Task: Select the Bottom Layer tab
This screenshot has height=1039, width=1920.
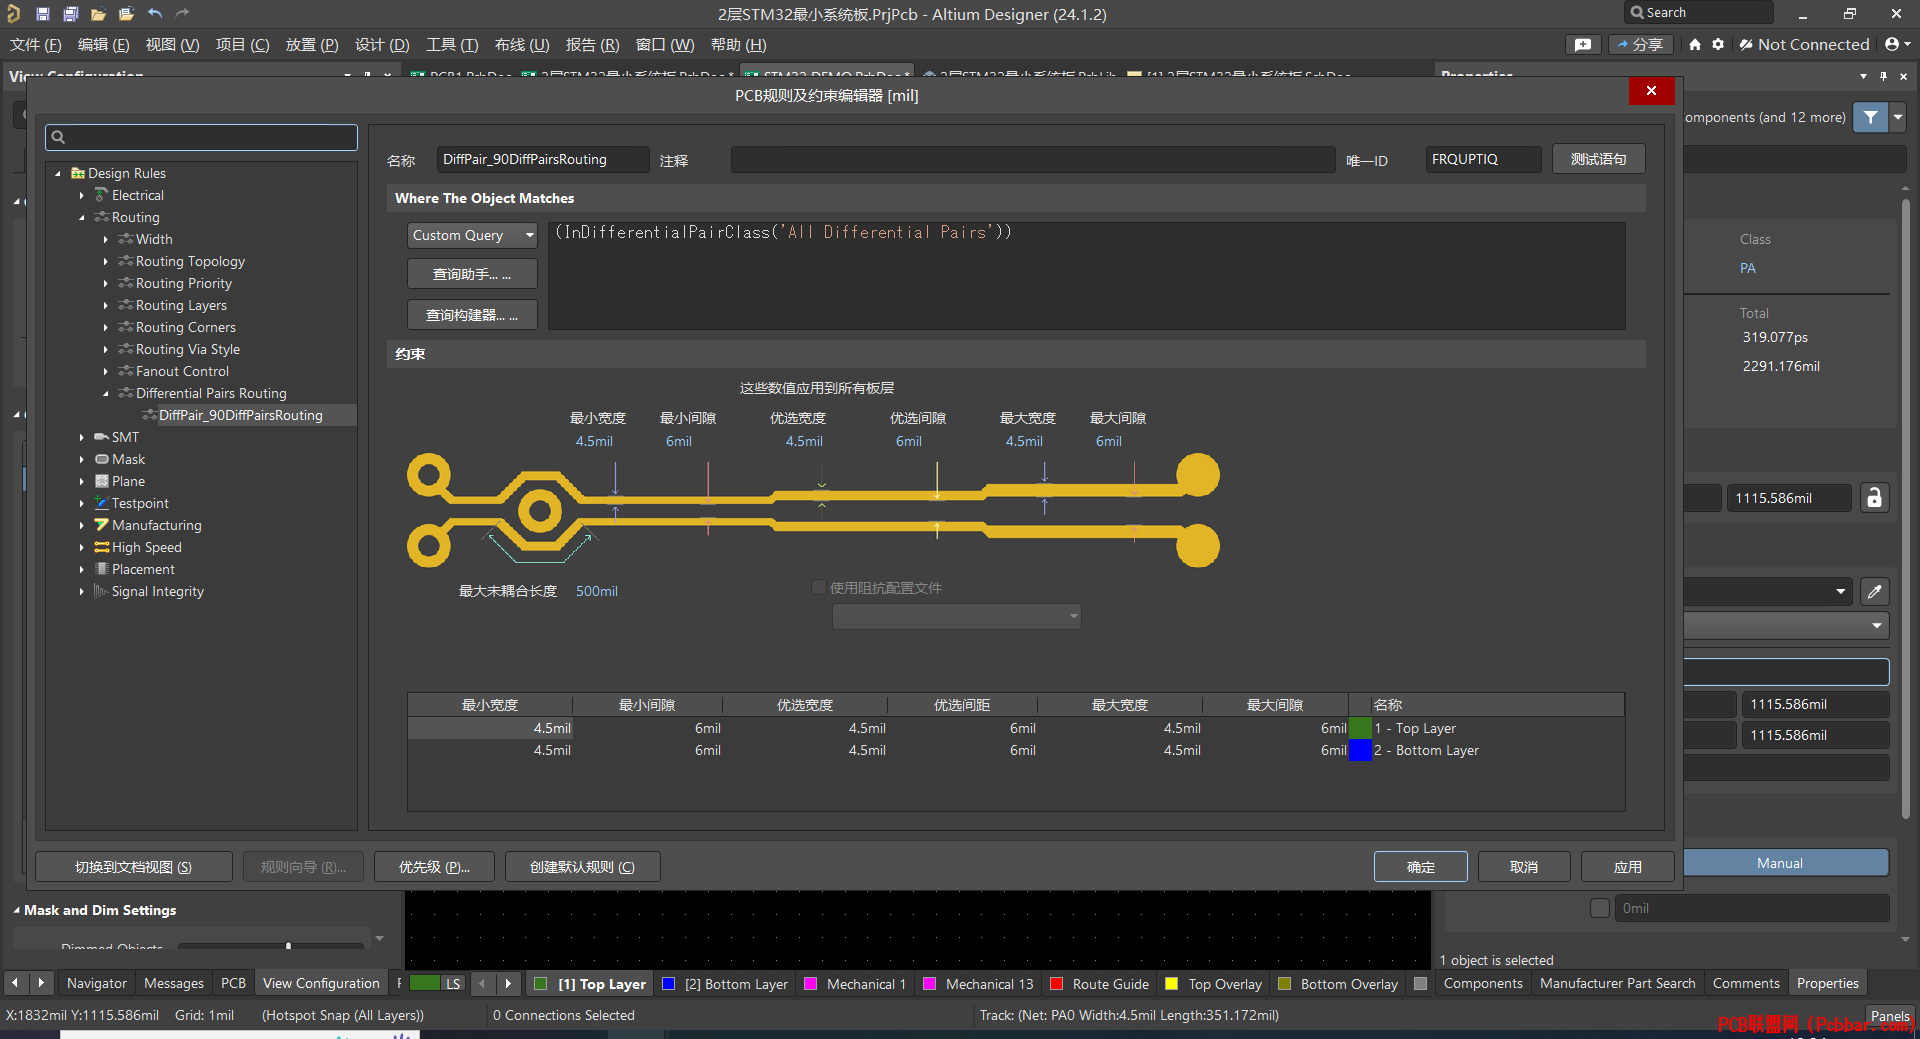Action: [726, 984]
